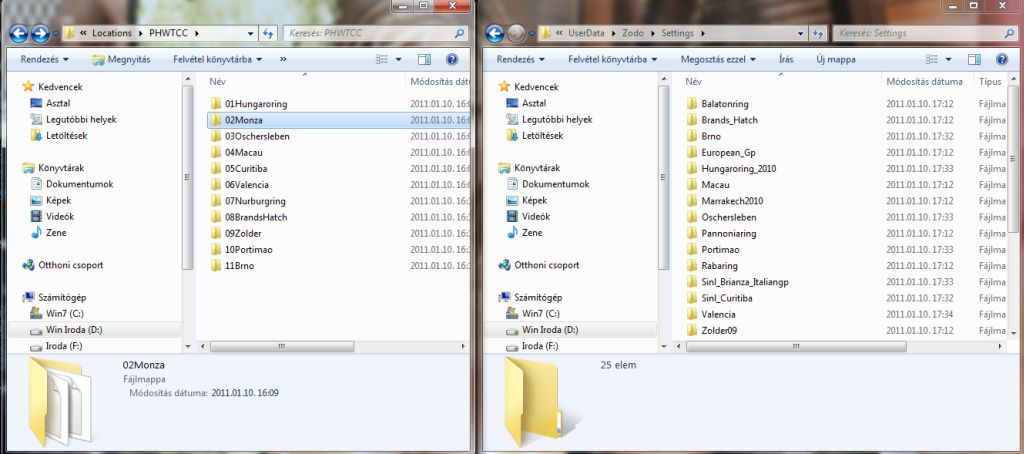Select the 10Portimao row

point(338,250)
